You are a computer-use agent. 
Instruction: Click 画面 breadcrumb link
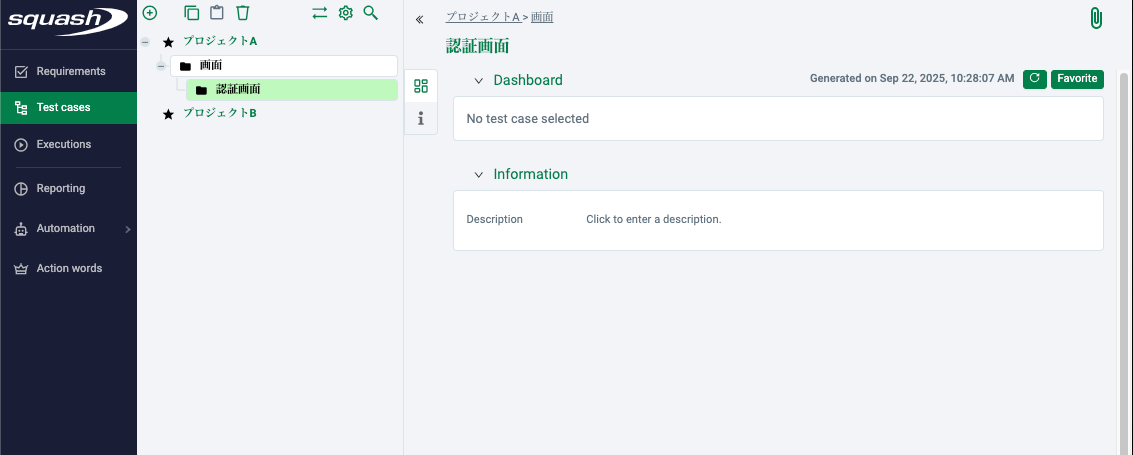542,17
